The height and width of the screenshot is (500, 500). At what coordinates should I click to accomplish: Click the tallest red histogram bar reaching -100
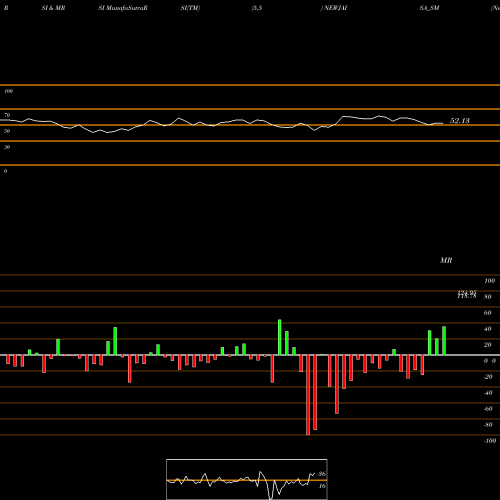point(308,395)
